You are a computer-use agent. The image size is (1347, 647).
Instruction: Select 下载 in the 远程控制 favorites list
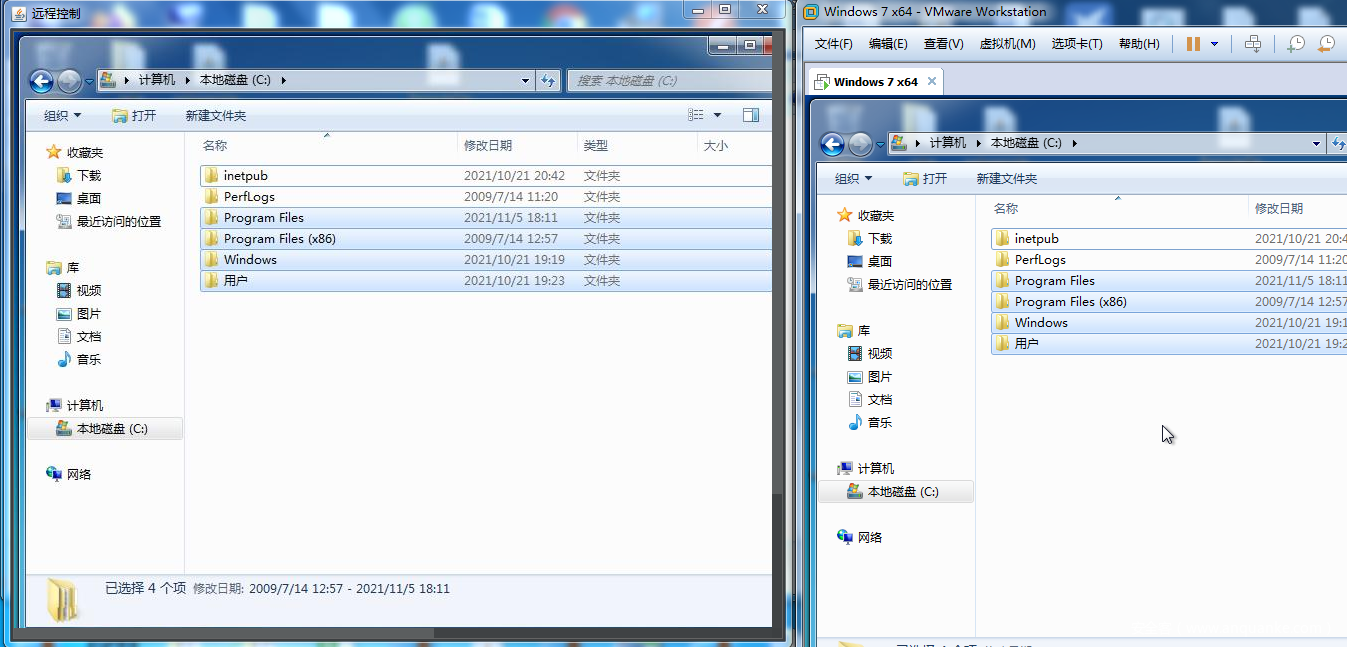click(89, 176)
